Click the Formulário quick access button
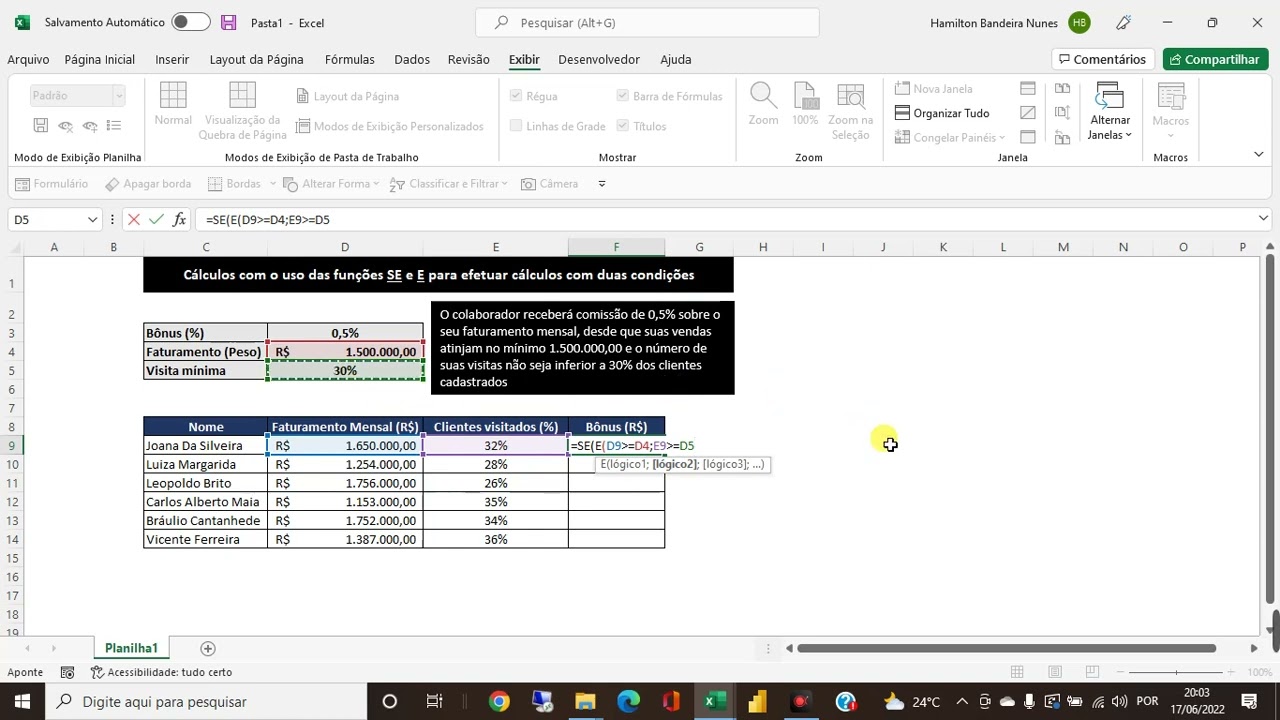The height and width of the screenshot is (720, 1280). point(52,184)
